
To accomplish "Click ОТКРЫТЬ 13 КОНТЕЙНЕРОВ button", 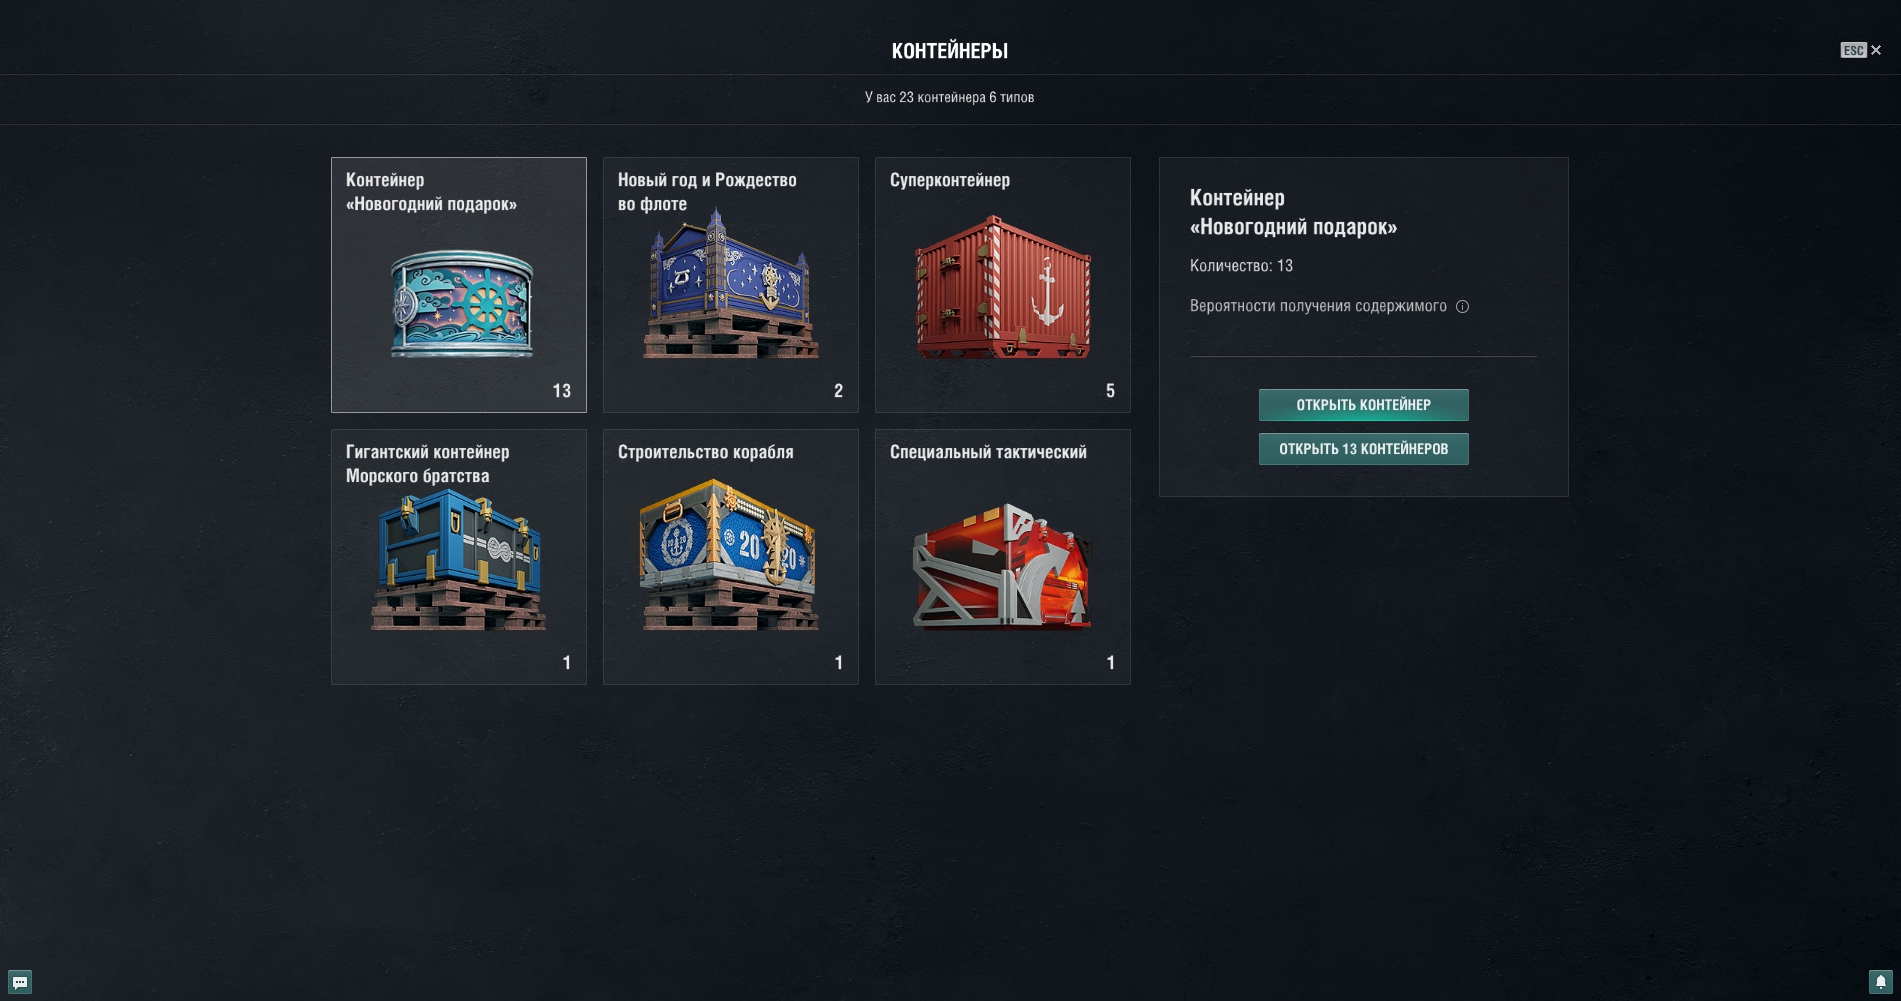I will click(1363, 449).
